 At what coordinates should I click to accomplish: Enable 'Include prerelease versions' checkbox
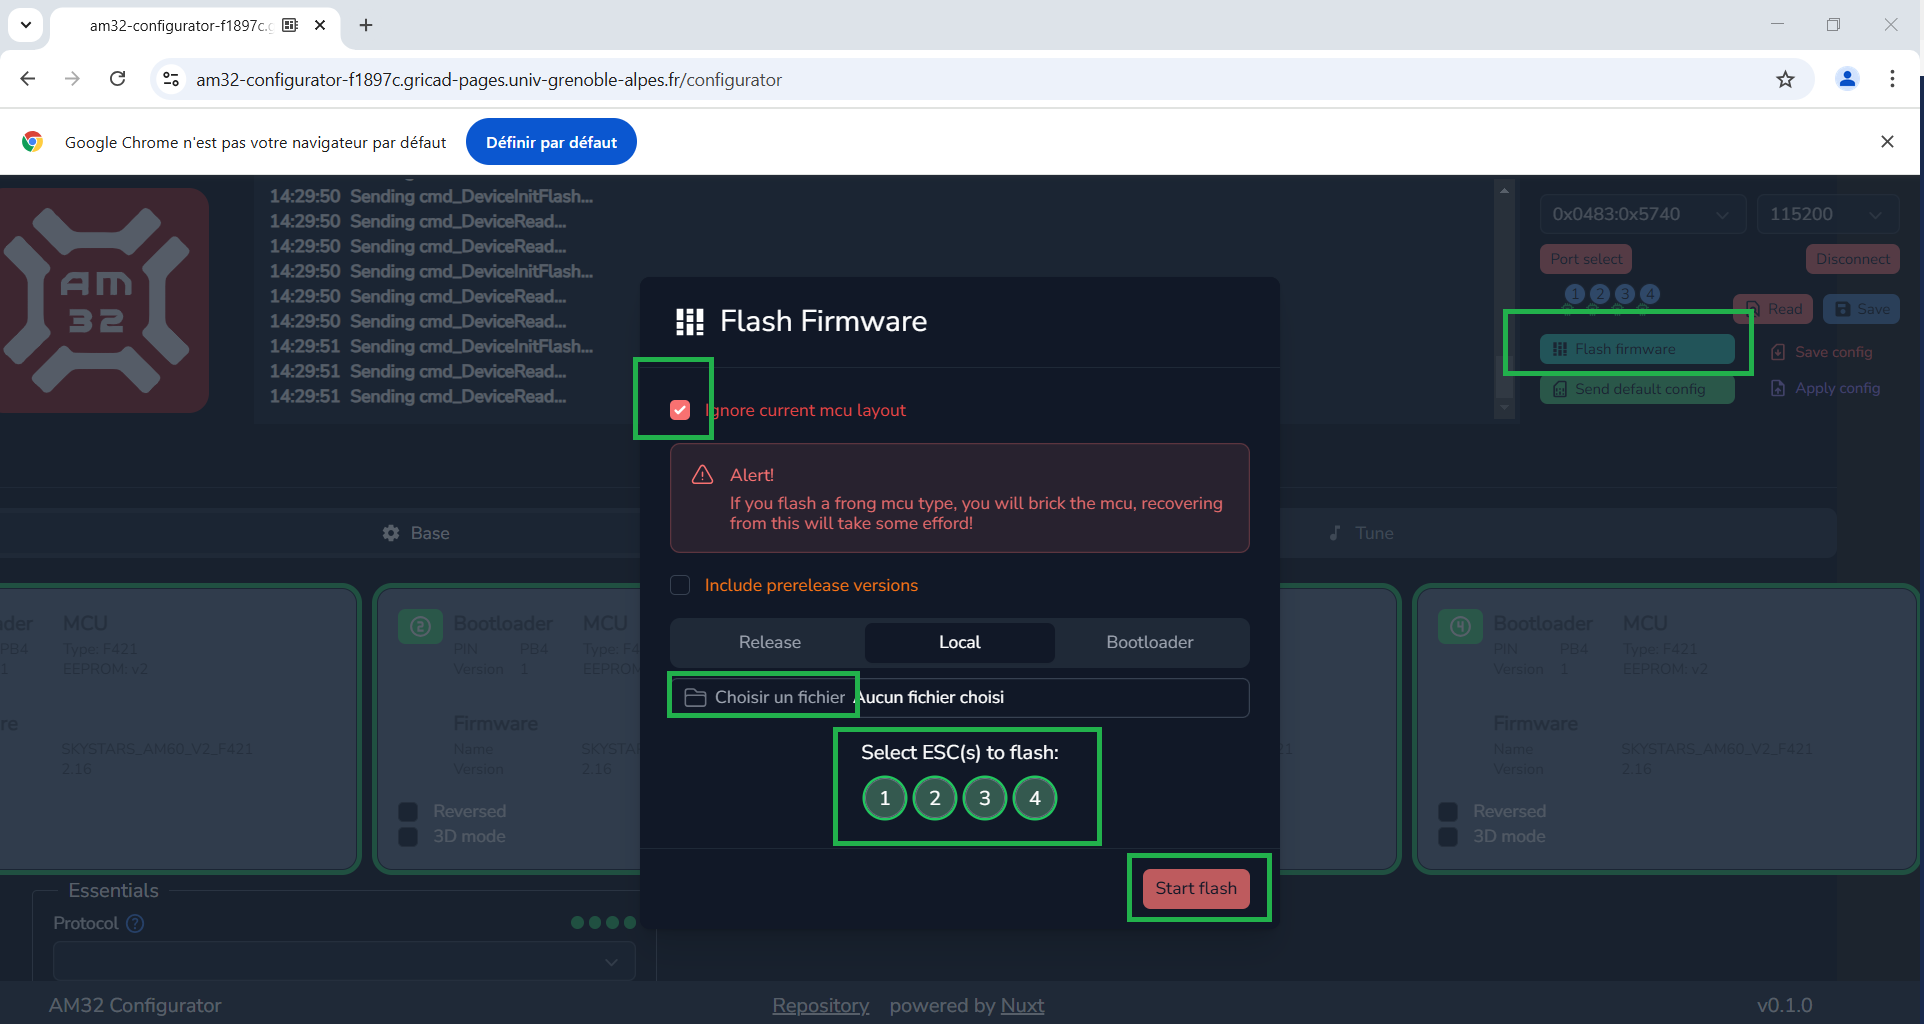point(680,585)
